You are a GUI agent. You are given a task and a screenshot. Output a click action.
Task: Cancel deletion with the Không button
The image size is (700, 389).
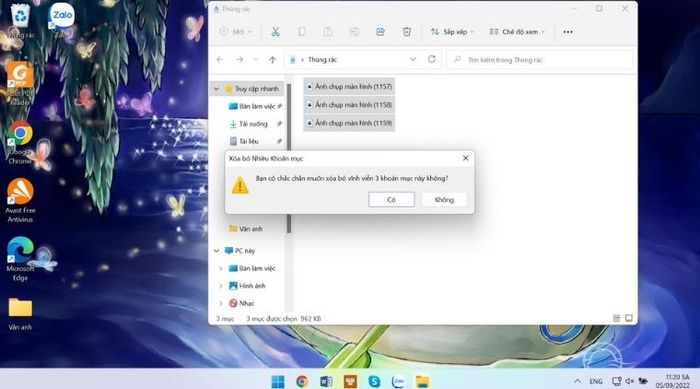[444, 200]
